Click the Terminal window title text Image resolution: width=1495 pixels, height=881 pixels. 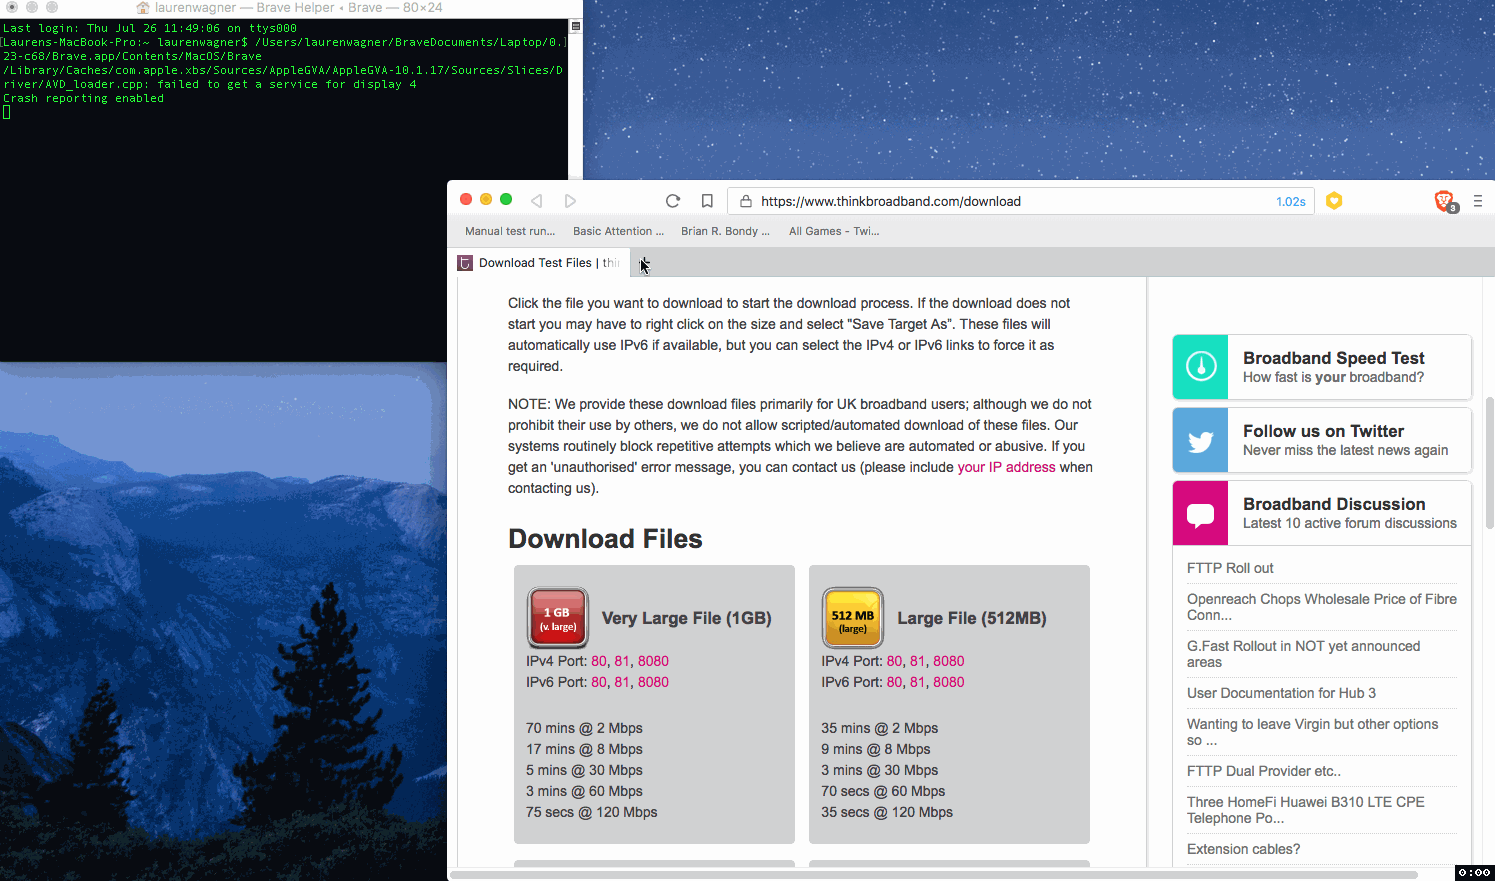tap(298, 7)
